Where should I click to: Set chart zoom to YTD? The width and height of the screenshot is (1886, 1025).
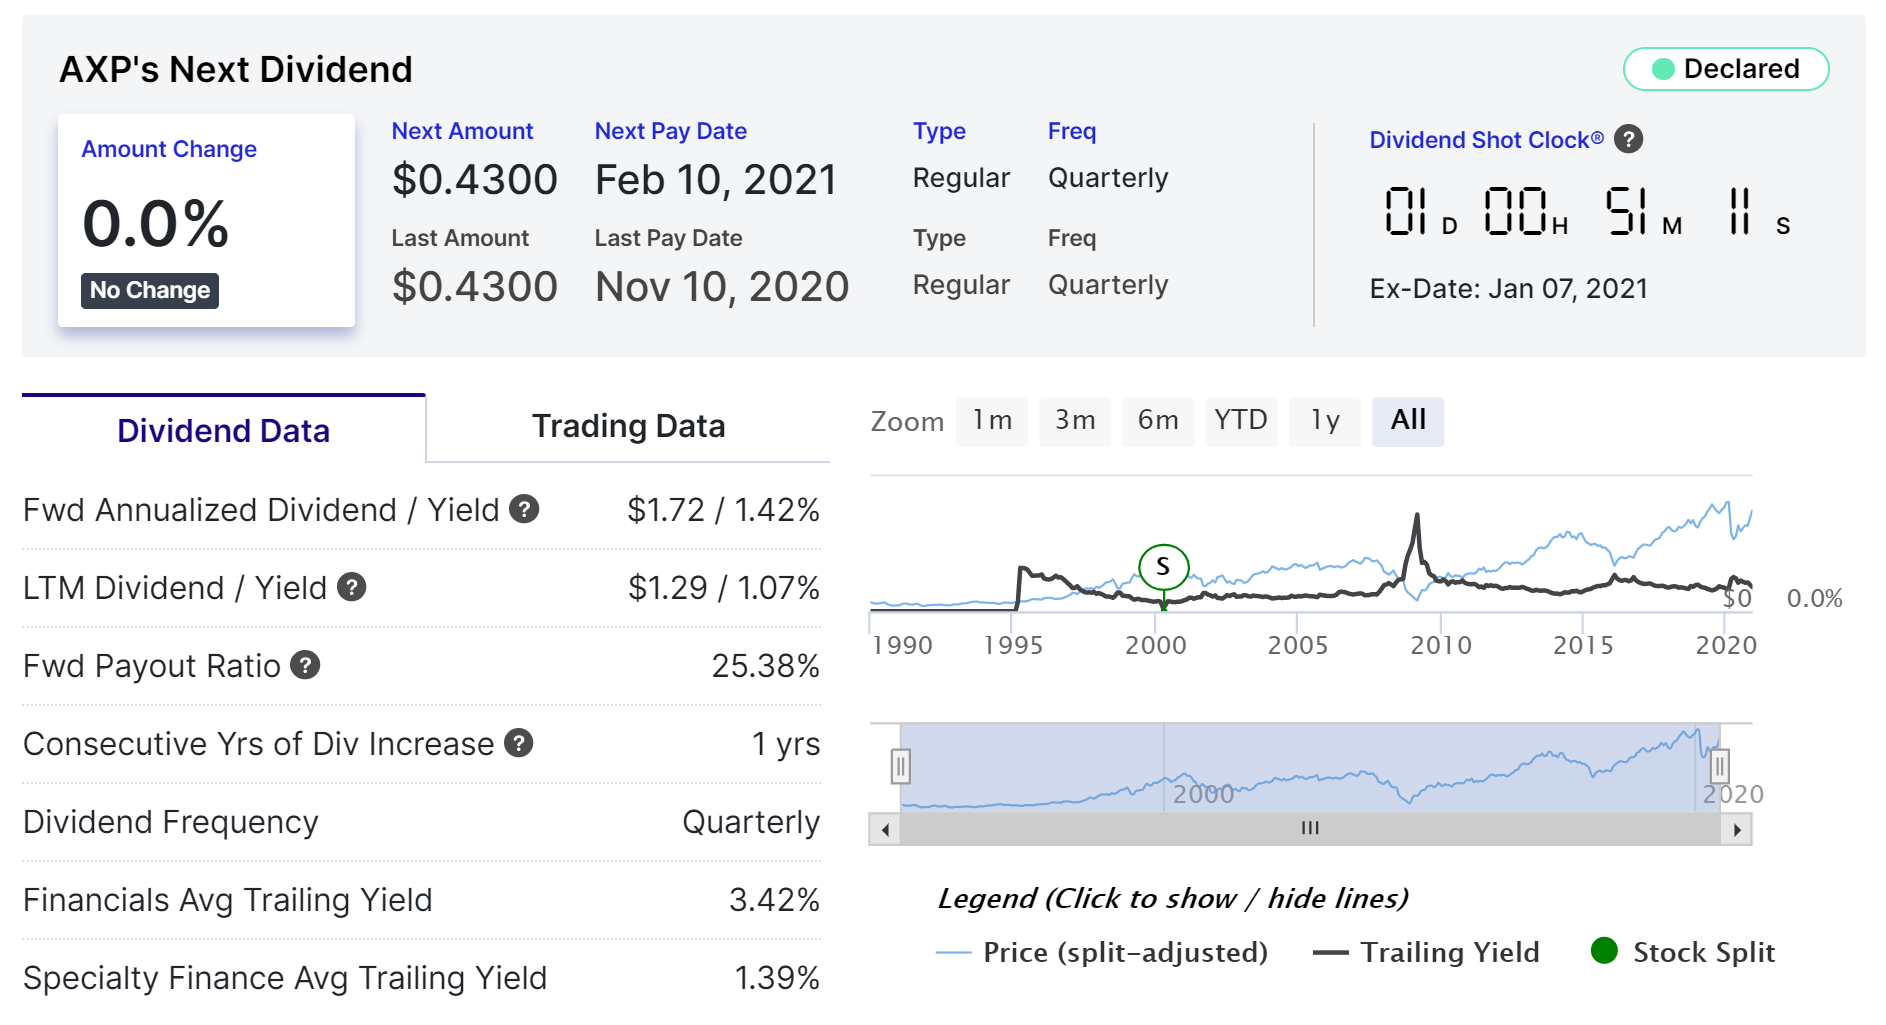click(1241, 421)
